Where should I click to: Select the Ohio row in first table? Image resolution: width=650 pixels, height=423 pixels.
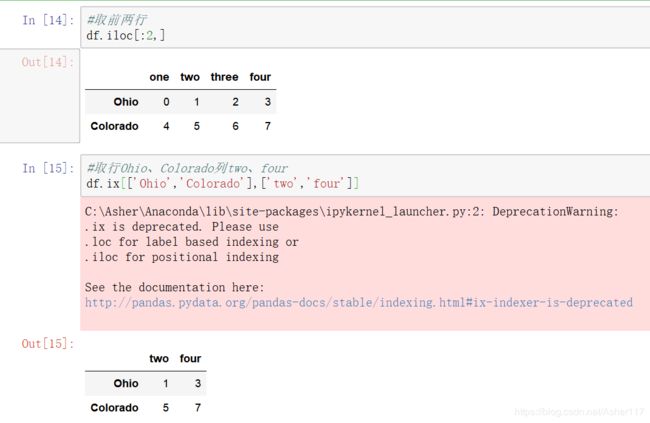(181, 102)
